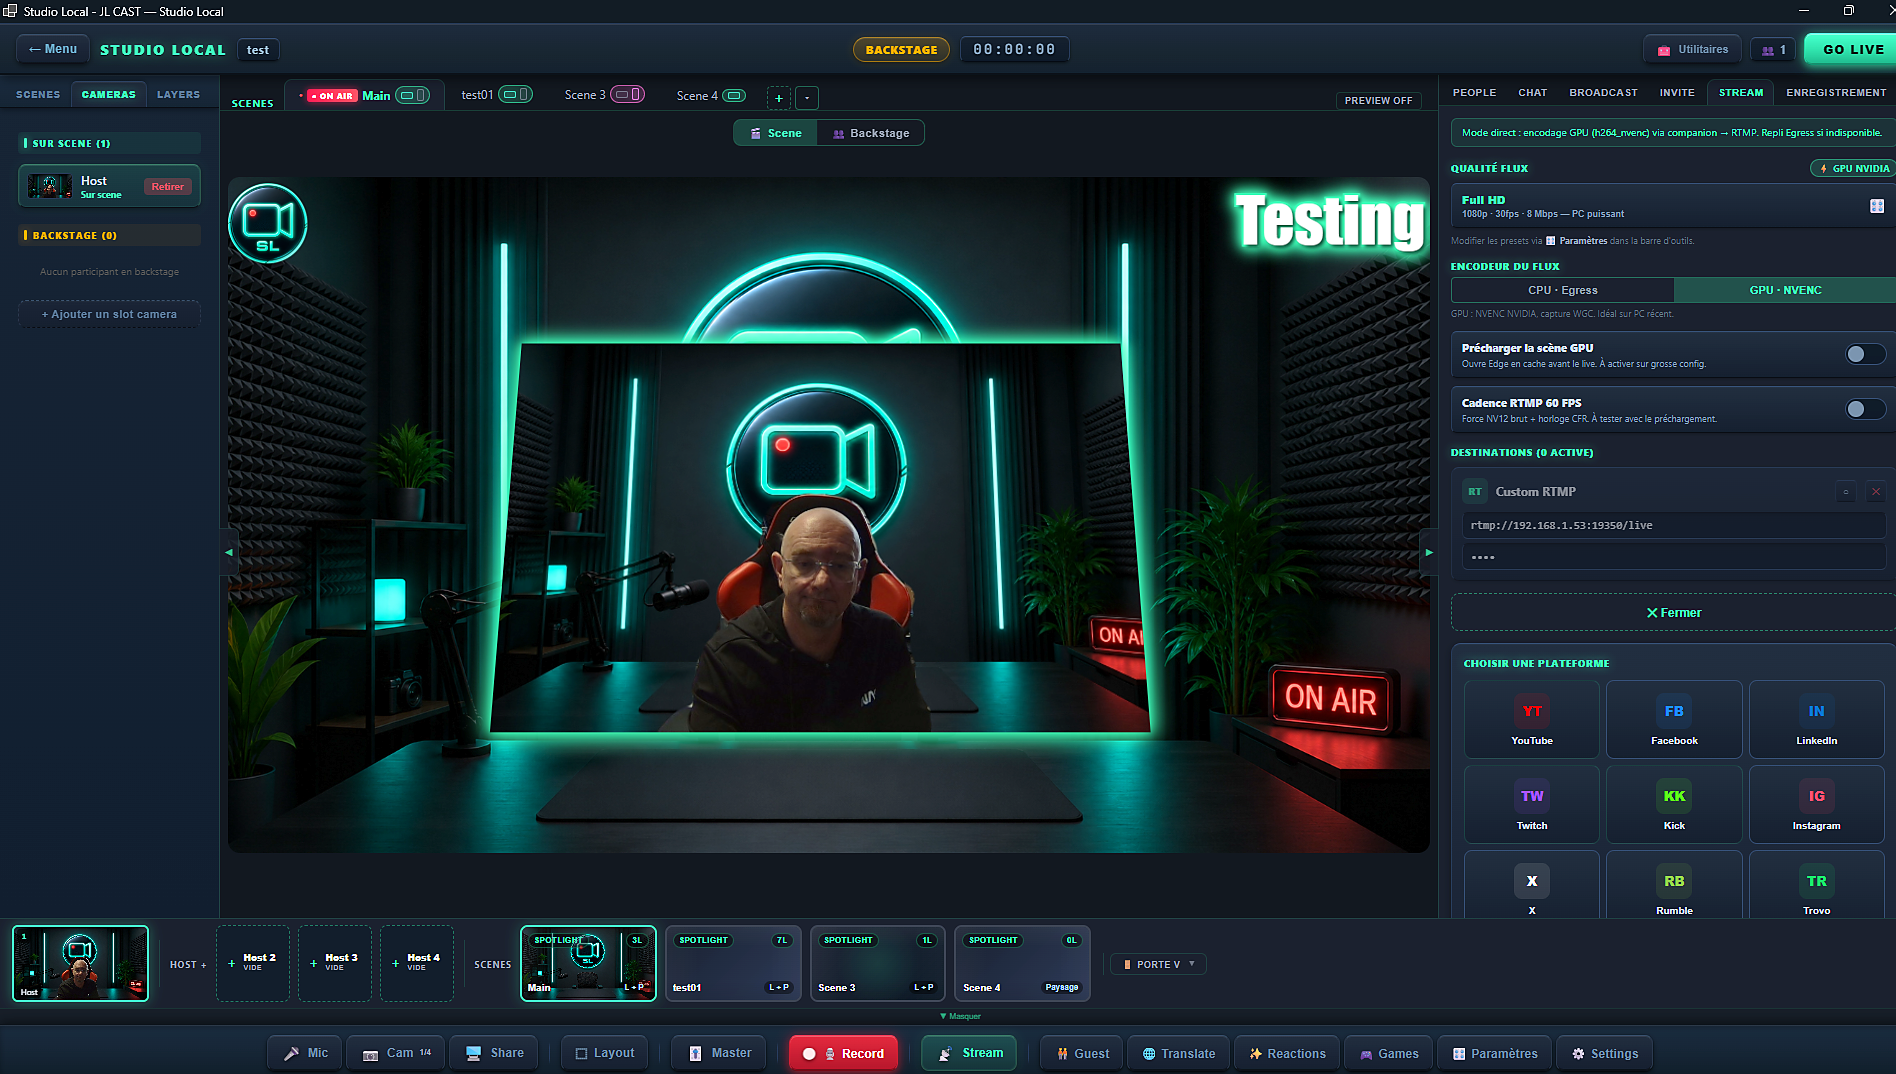Open the Master audio panel

tap(720, 1053)
